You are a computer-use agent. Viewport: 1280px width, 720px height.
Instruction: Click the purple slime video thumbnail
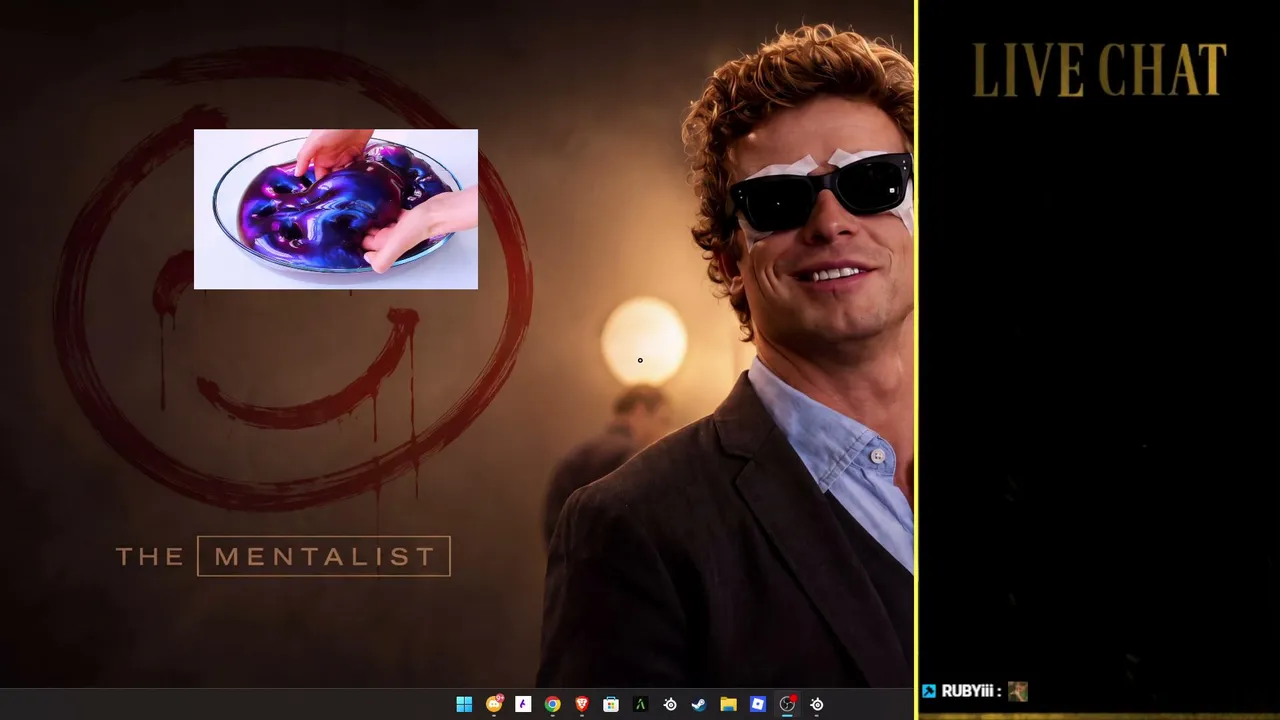[x=336, y=209]
